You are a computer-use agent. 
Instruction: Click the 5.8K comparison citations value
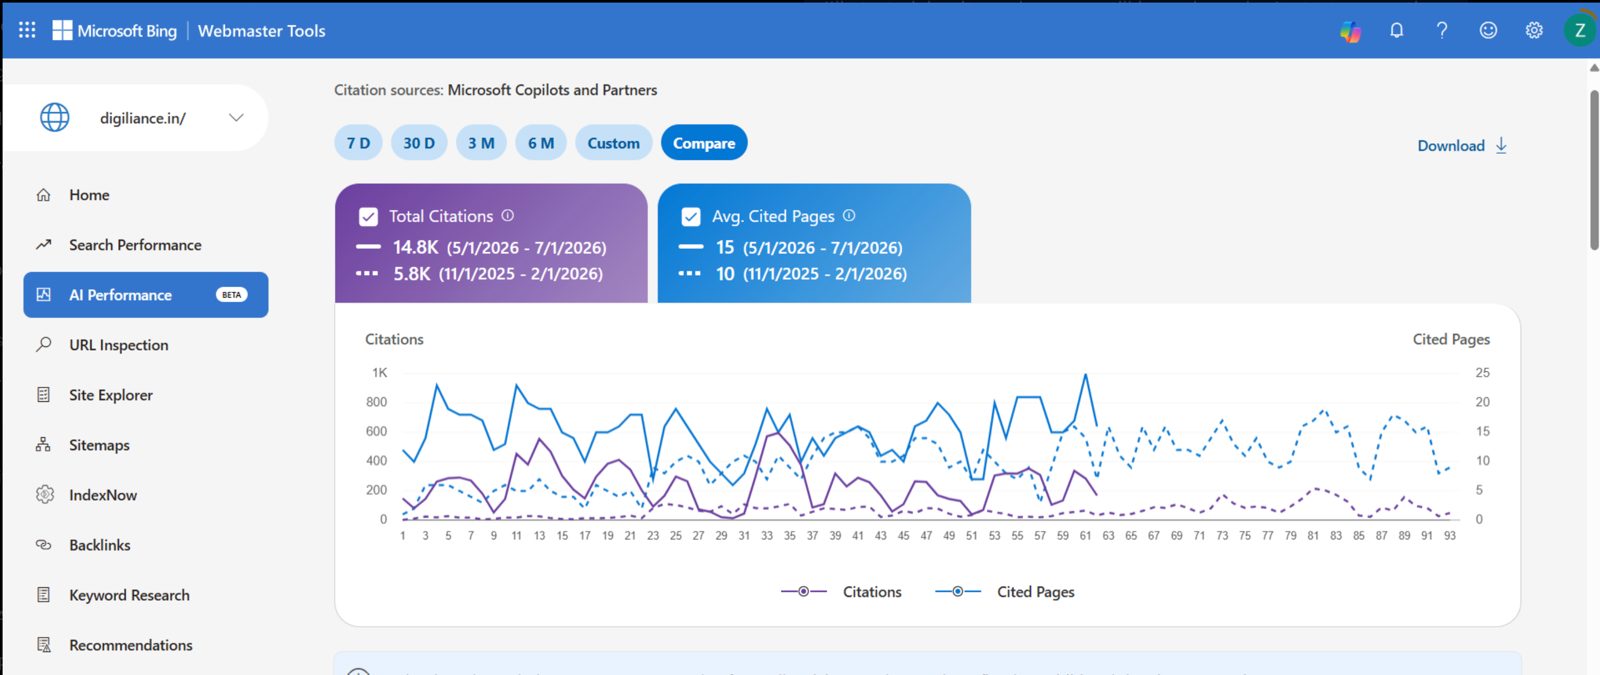(x=412, y=273)
